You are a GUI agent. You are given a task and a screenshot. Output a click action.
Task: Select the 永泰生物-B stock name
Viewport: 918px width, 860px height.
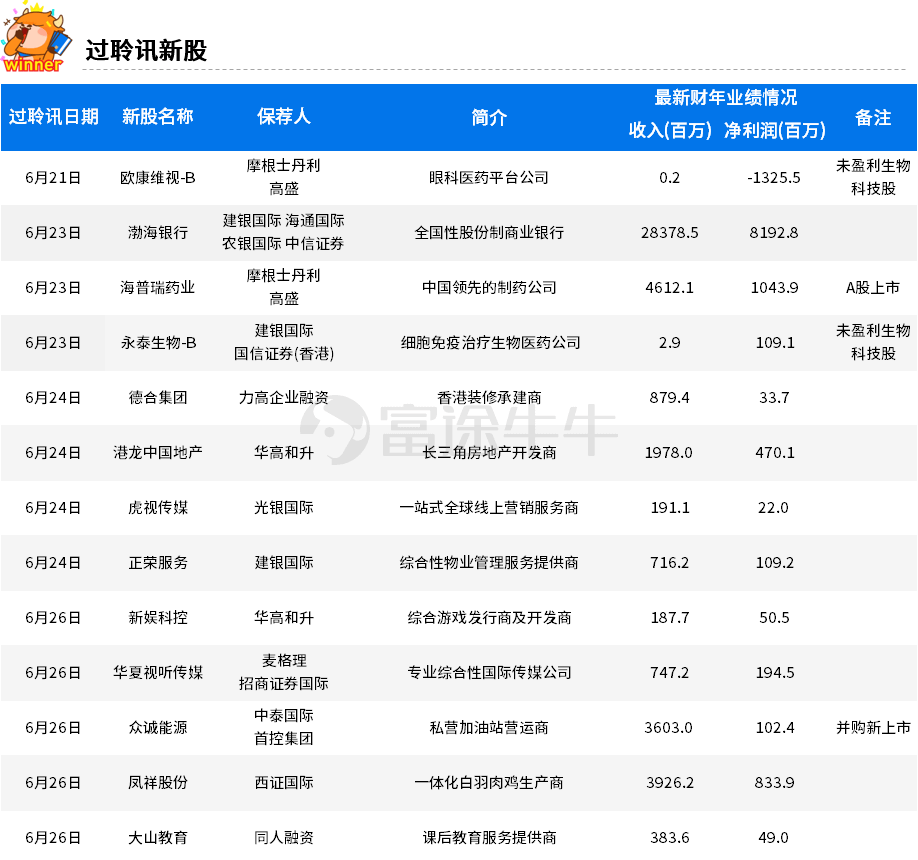coord(158,342)
